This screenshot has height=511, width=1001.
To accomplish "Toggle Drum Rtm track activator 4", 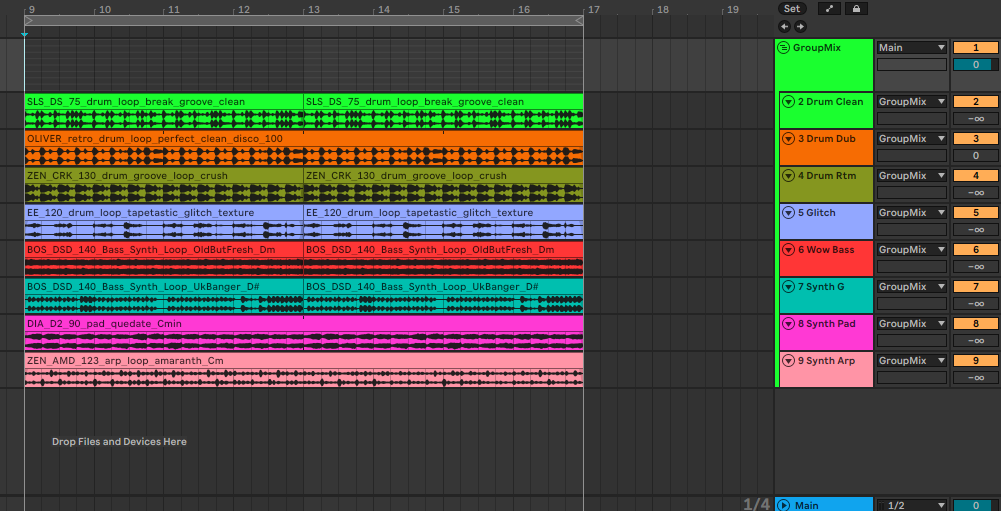I will [x=975, y=176].
